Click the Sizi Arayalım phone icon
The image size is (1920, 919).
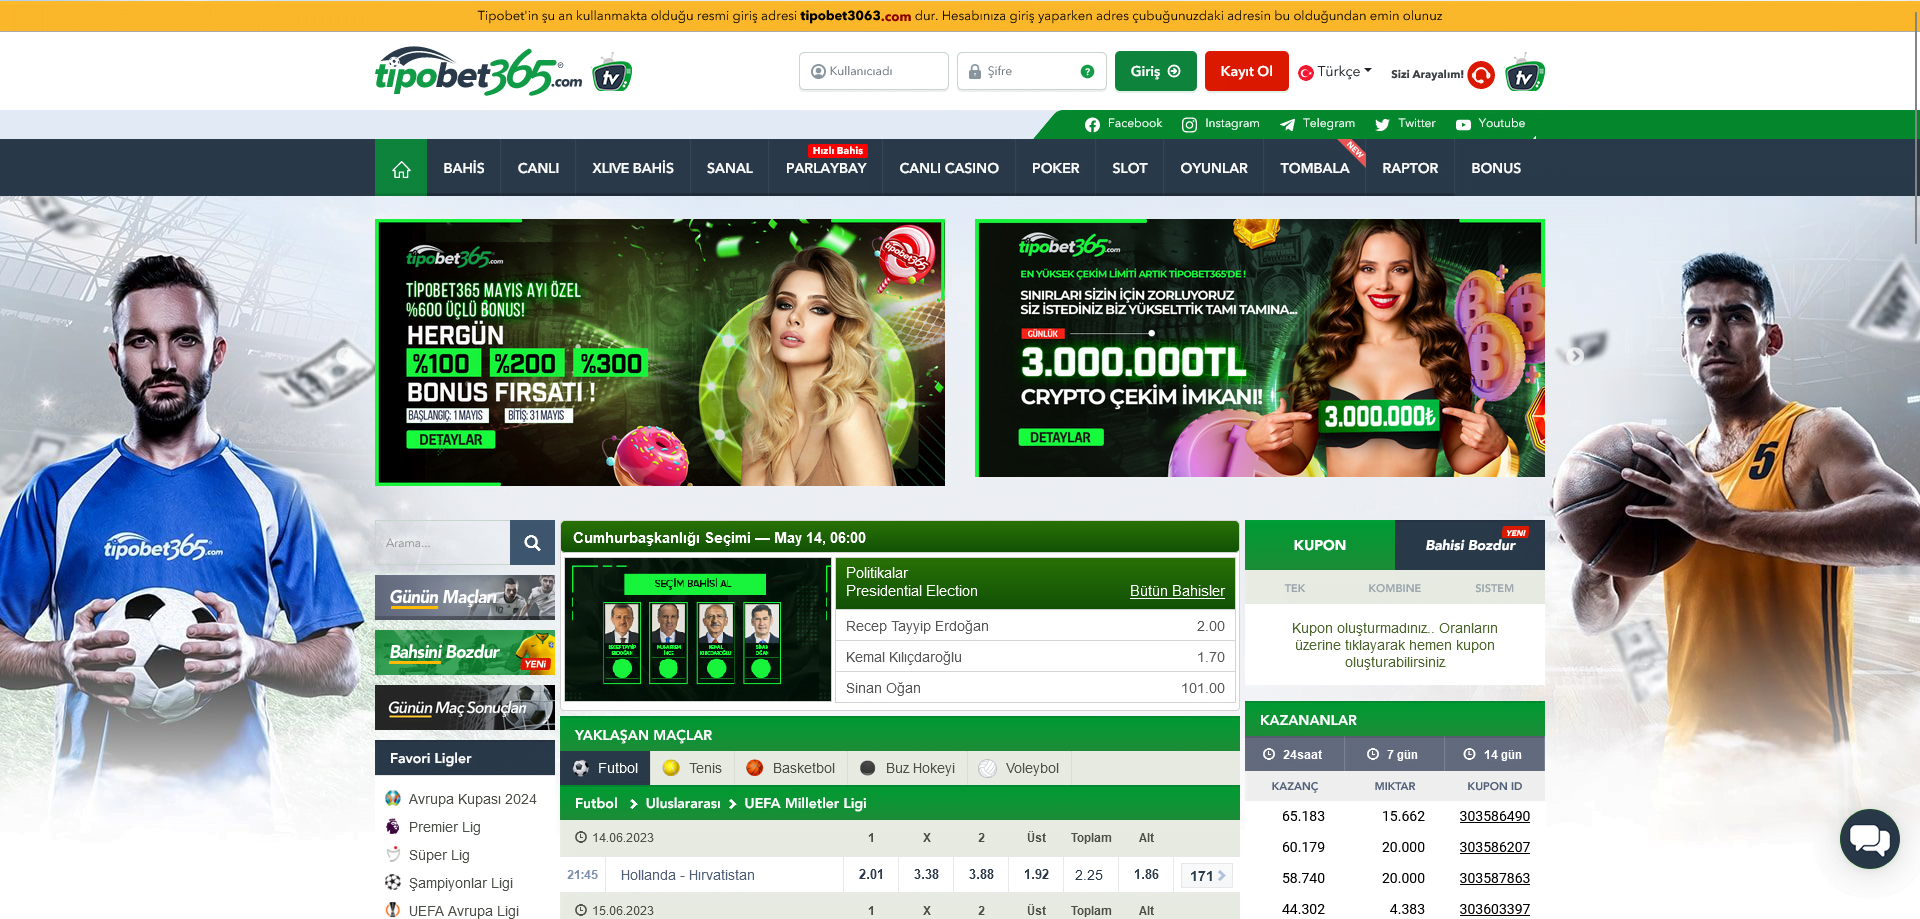(x=1481, y=74)
